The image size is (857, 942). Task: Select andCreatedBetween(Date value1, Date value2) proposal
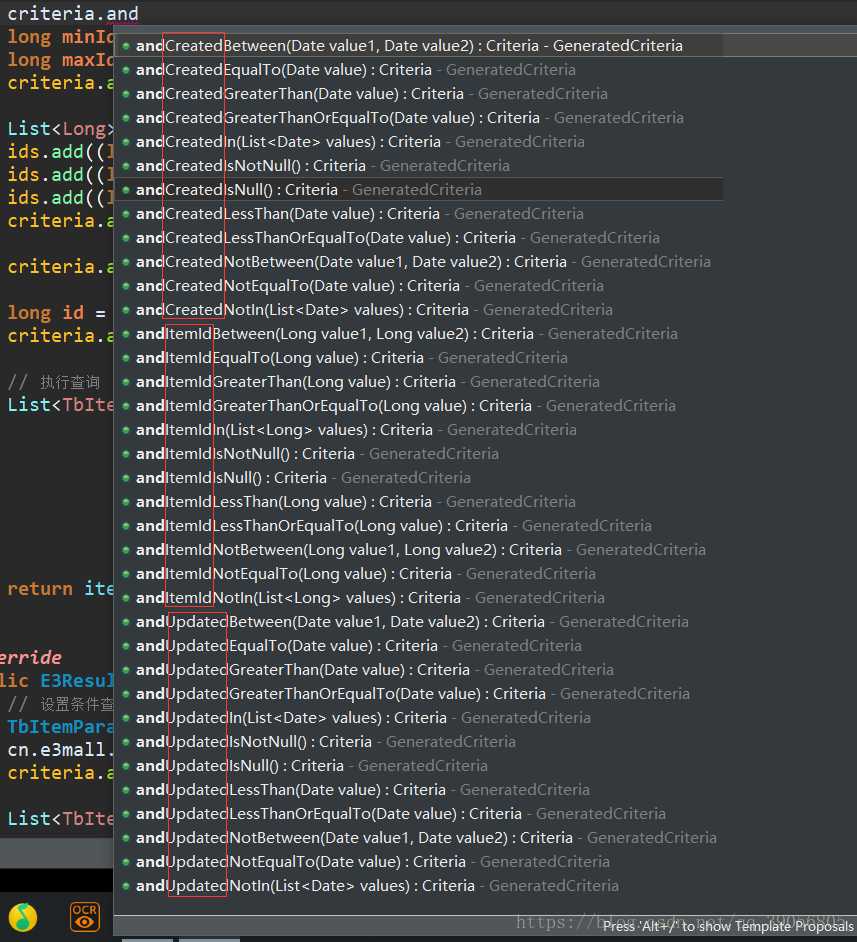[418, 46]
